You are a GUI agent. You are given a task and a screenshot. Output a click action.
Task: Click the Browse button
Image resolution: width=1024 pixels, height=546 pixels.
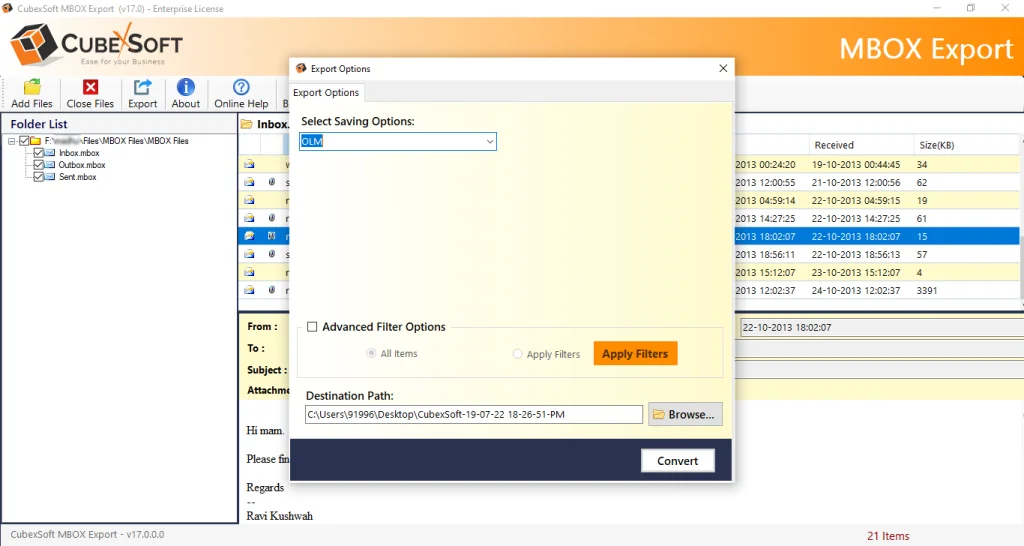tap(685, 414)
